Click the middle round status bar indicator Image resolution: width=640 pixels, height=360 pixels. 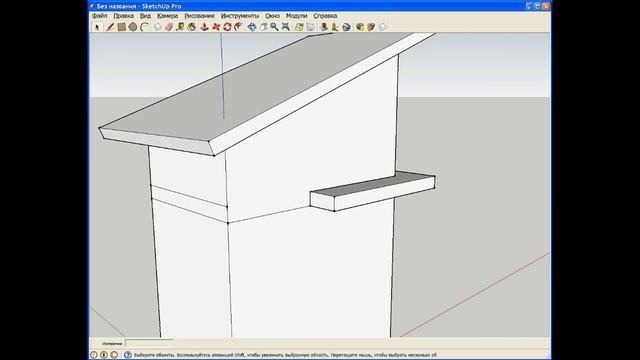click(x=104, y=355)
